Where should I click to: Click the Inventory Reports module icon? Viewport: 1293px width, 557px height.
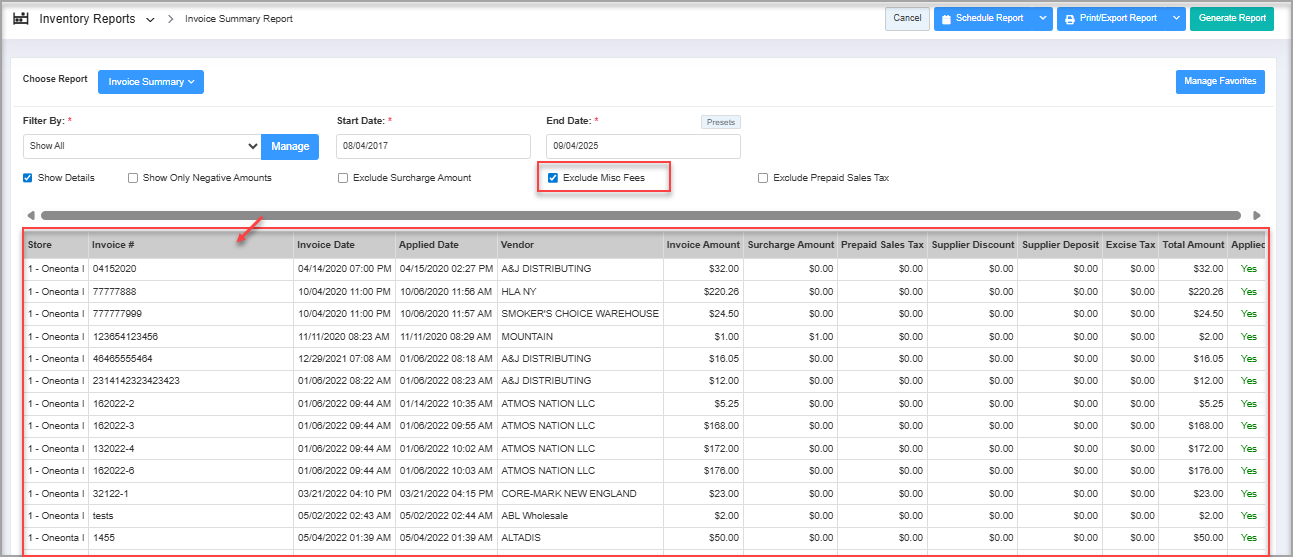coord(20,19)
